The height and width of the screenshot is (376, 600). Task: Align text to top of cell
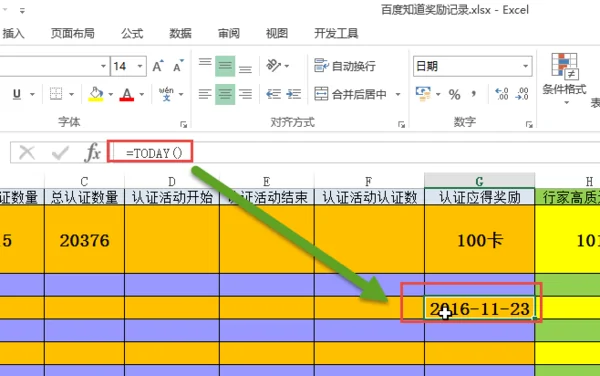pos(205,63)
